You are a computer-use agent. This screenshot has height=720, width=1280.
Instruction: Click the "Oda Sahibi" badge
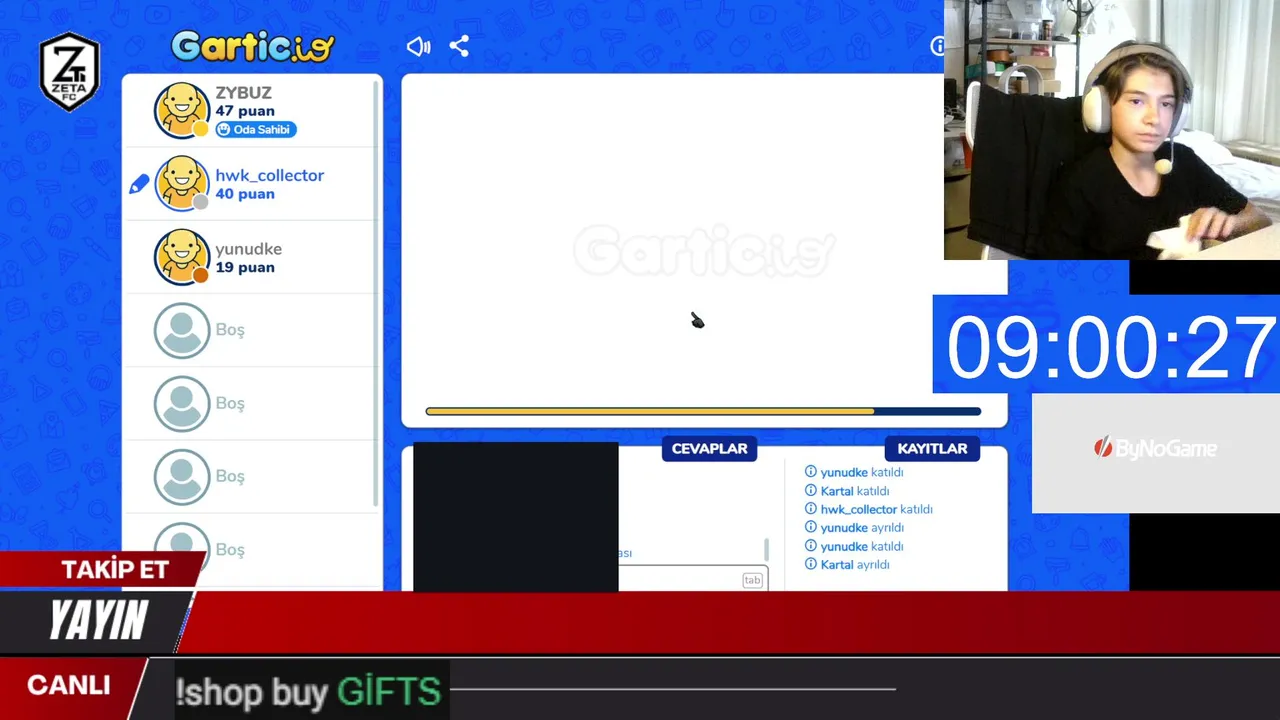coord(256,129)
